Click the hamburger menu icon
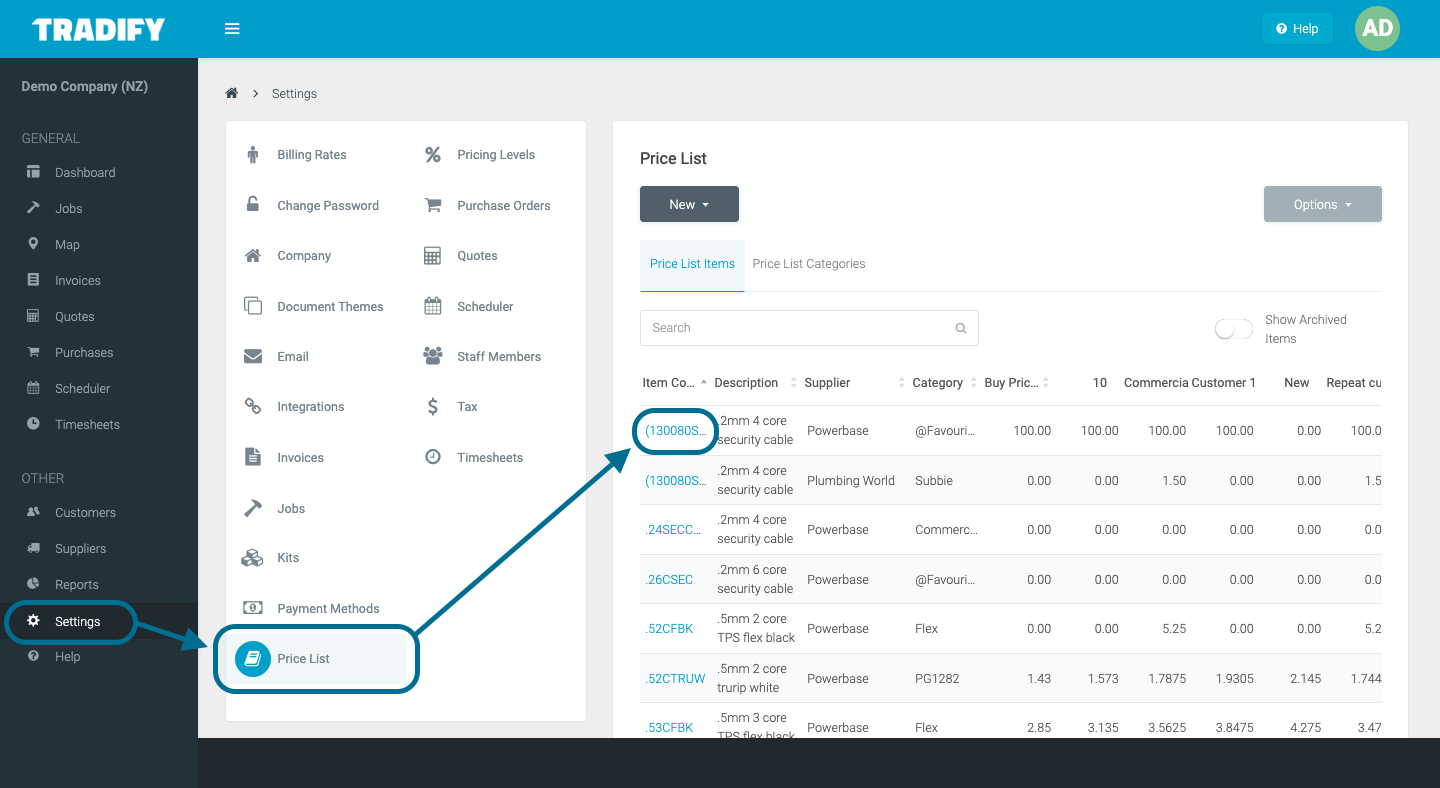 (232, 29)
